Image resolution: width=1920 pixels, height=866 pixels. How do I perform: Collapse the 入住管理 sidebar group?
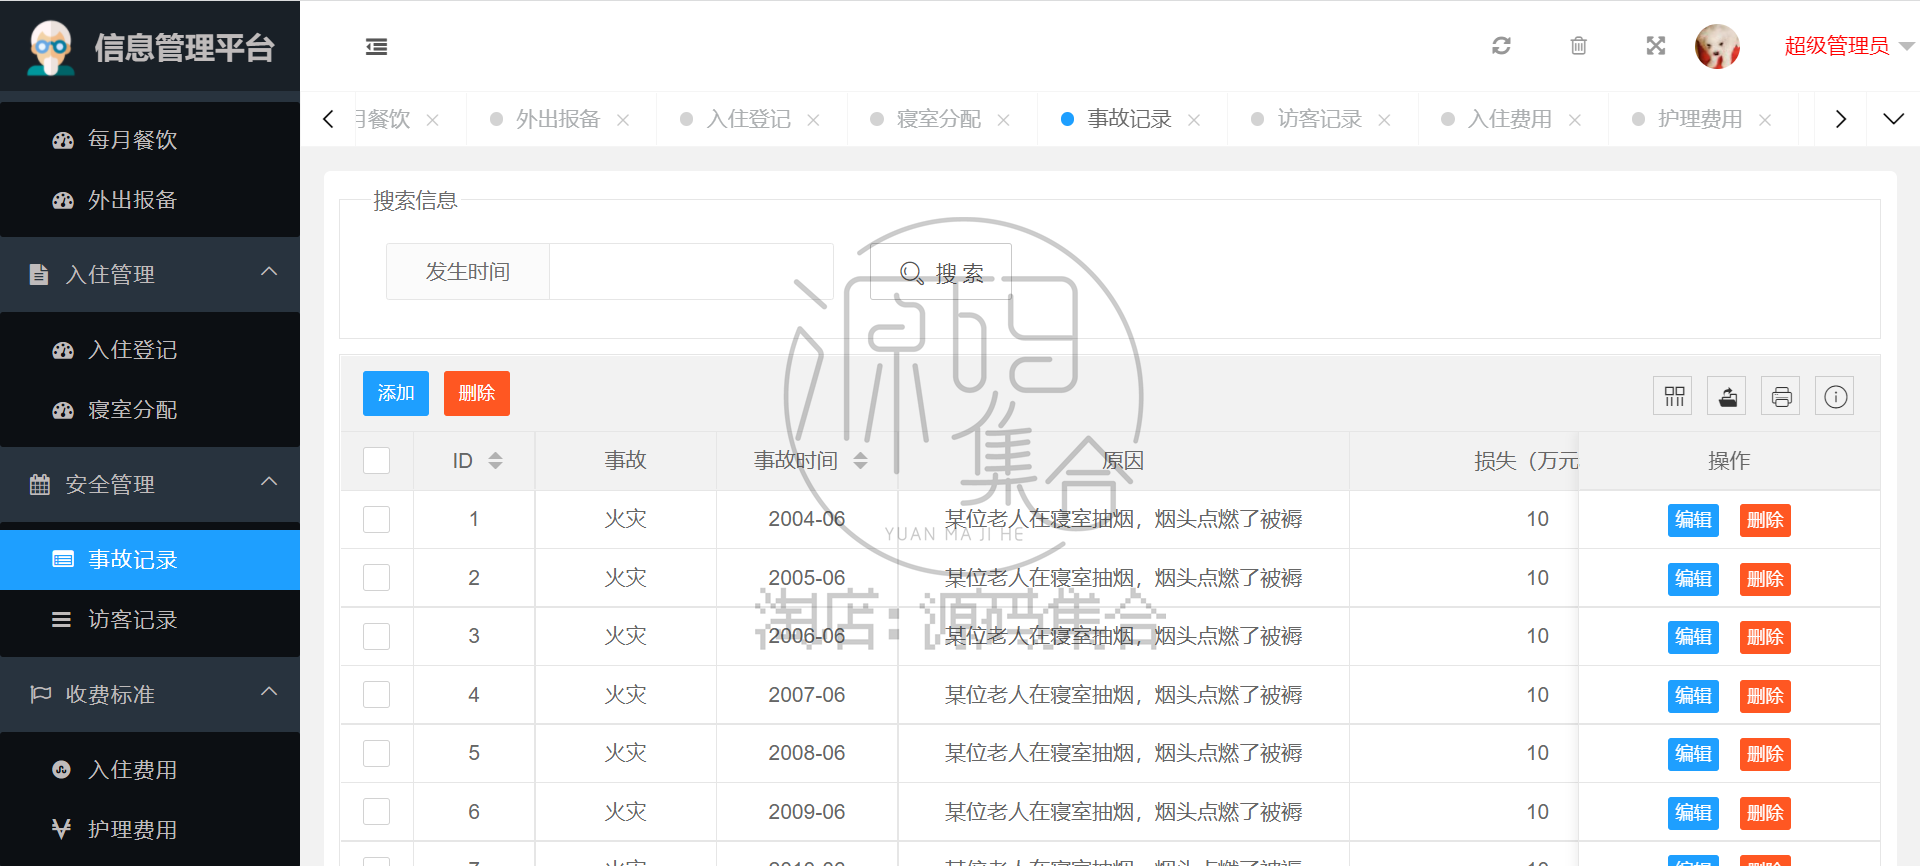[x=150, y=274]
